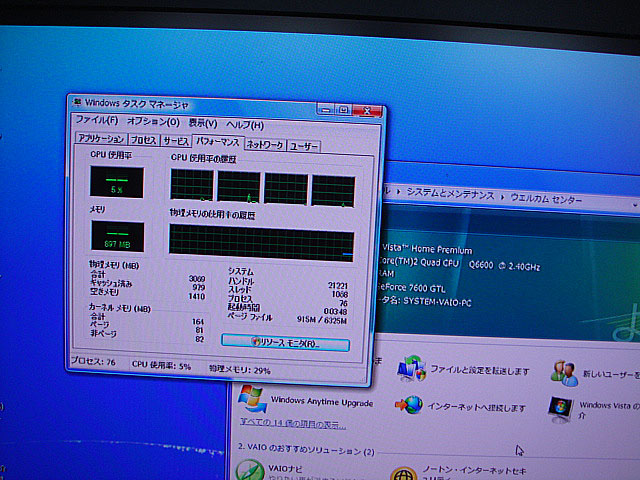This screenshot has height=480, width=640.
Task: Click the 空きメモリ value 1410
Action: (196, 296)
